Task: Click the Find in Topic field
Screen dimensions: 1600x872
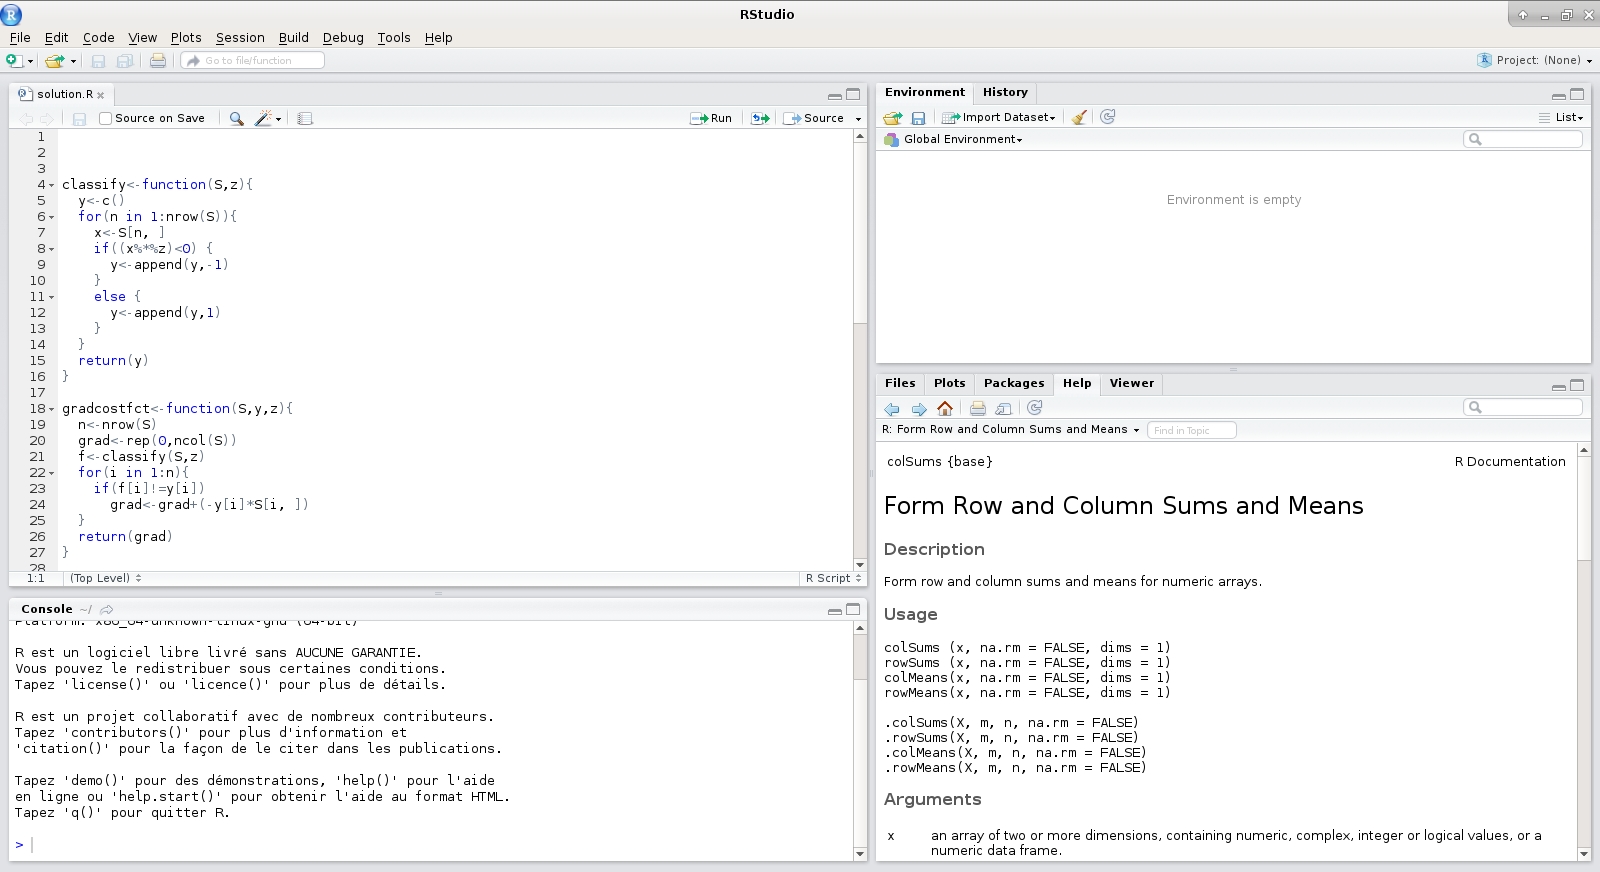Action: click(x=1191, y=430)
